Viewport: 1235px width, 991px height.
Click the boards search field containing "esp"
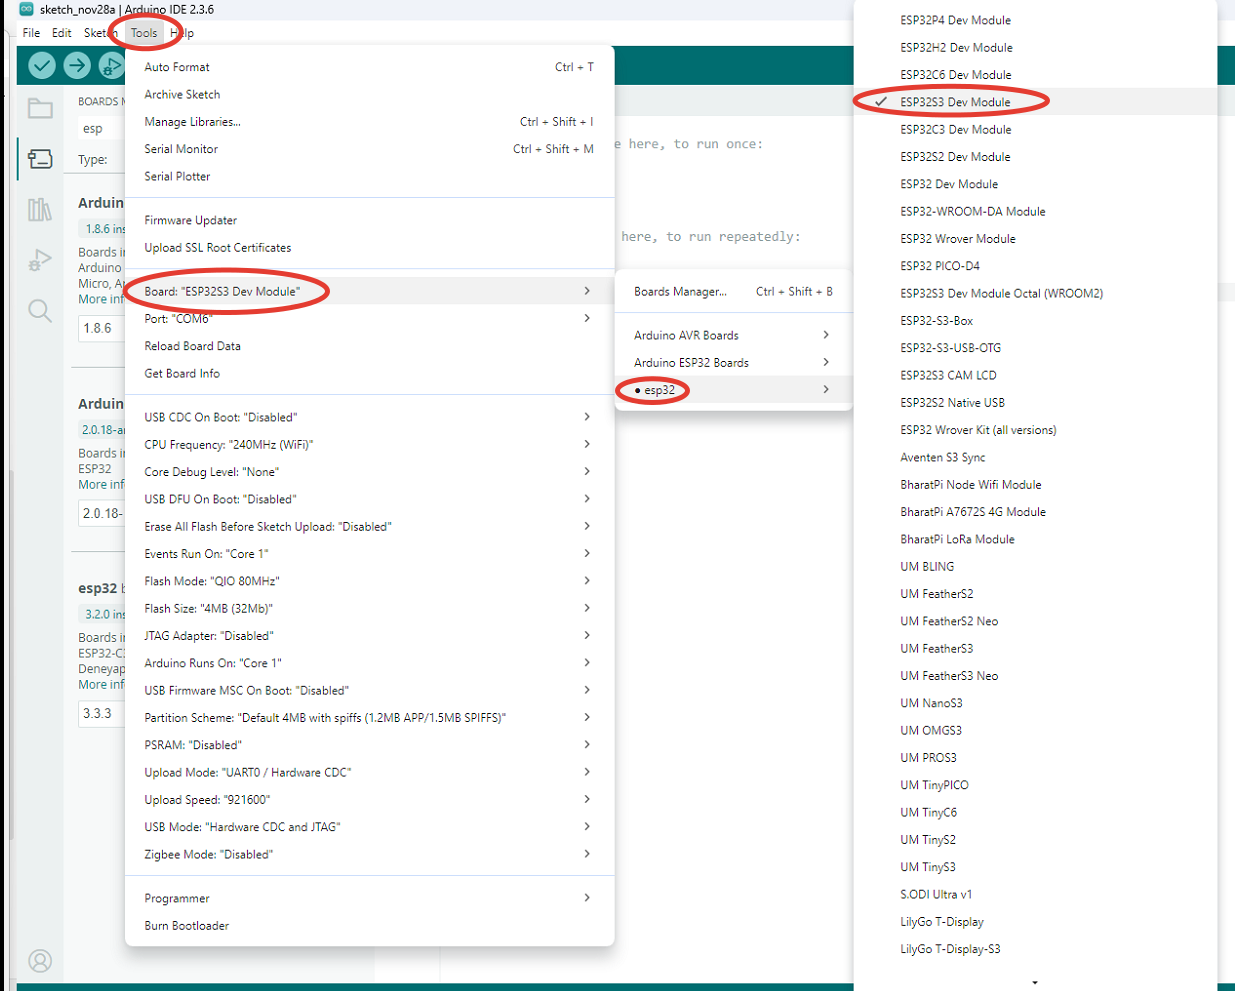coord(100,129)
